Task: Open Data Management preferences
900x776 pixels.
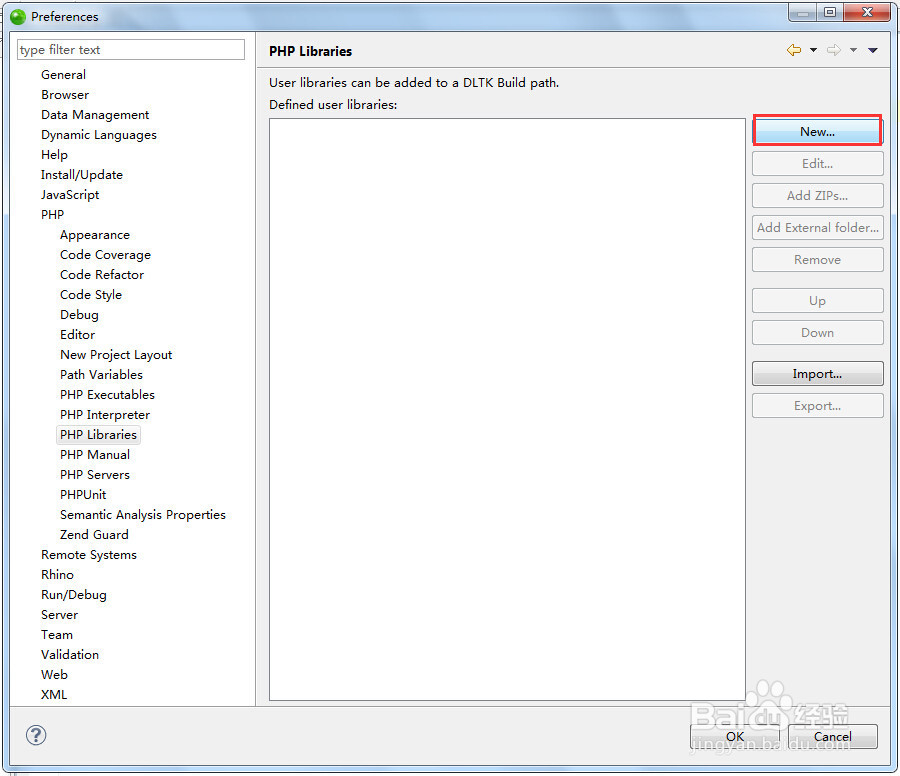Action: coord(95,115)
